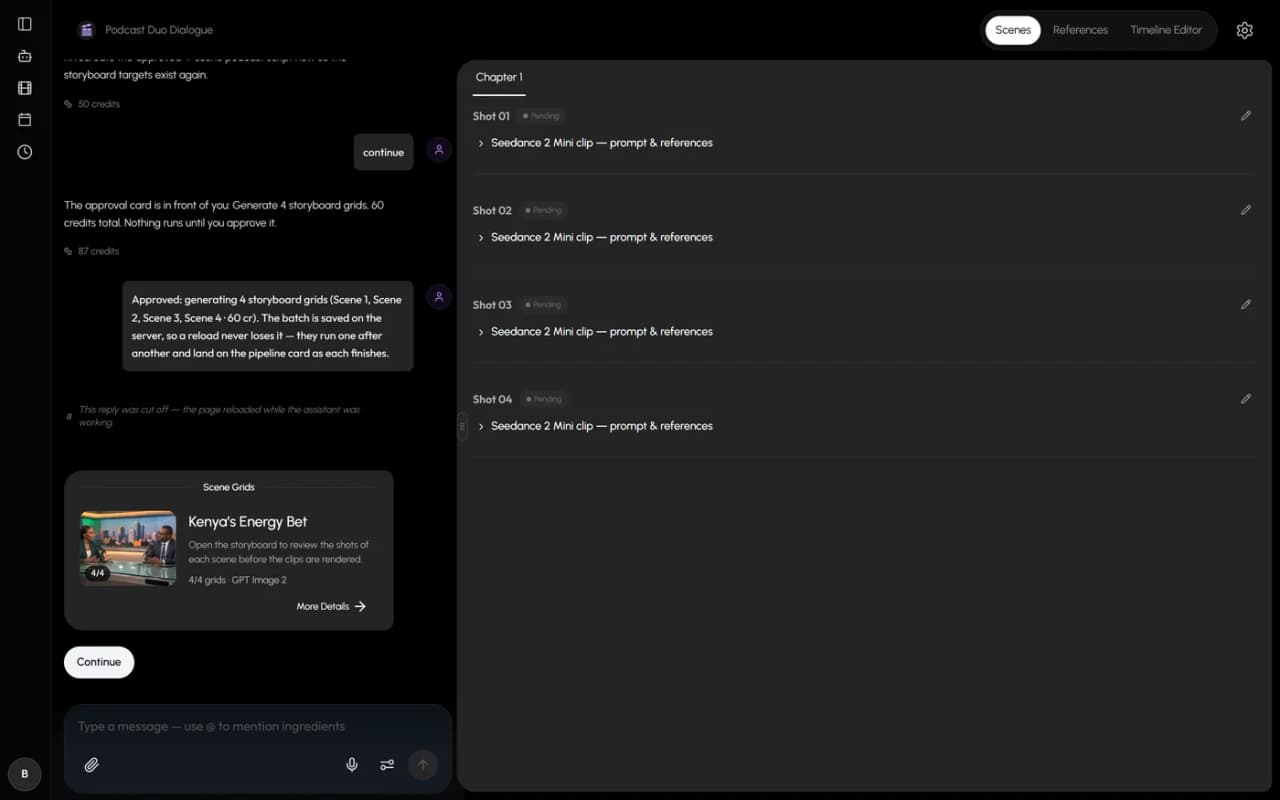Image resolution: width=1280 pixels, height=800 pixels.
Task: Click the Kenya's Energy Bet storyboard thumbnail
Action: [128, 548]
